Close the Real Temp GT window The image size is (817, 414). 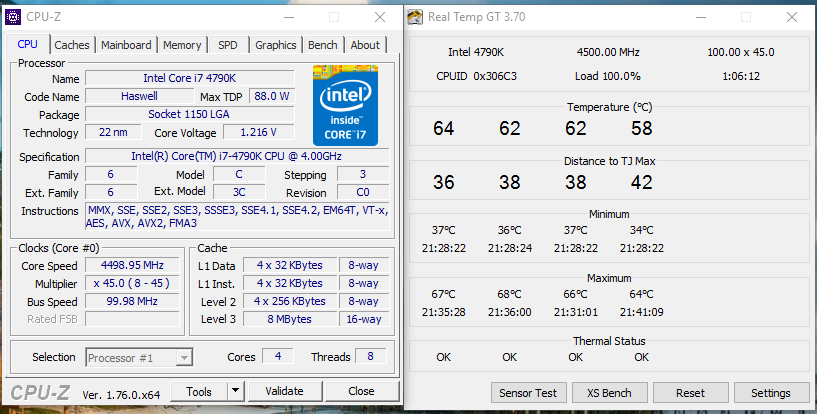tap(792, 17)
